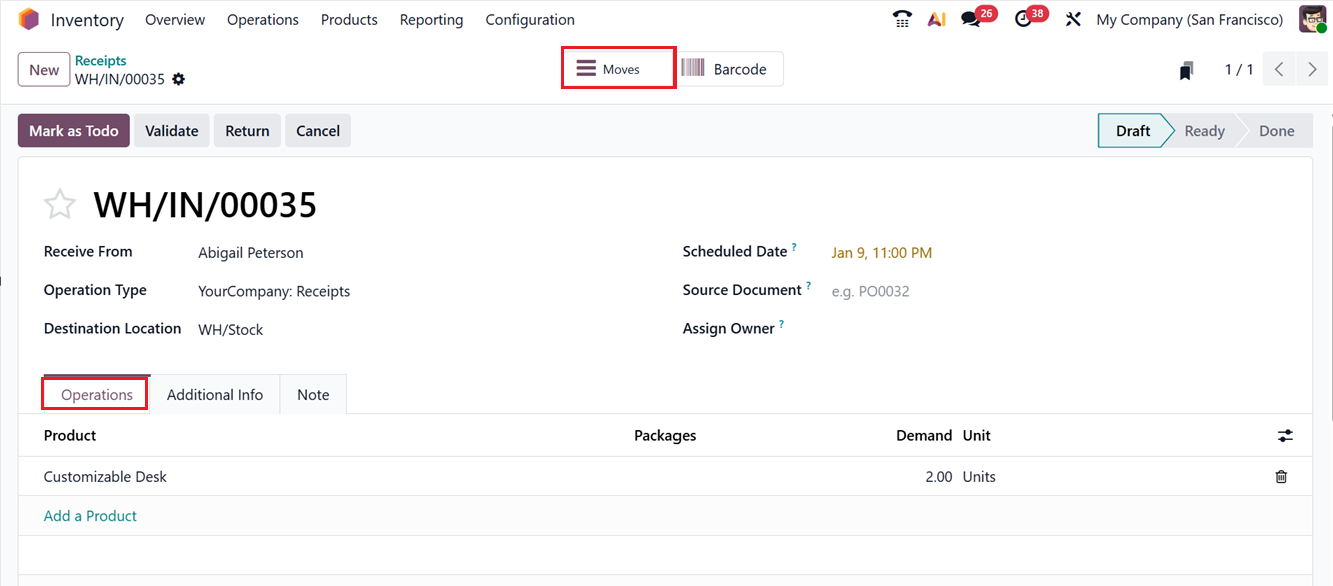Navigate to the next record with right arrow
The image size is (1333, 586).
click(1312, 69)
